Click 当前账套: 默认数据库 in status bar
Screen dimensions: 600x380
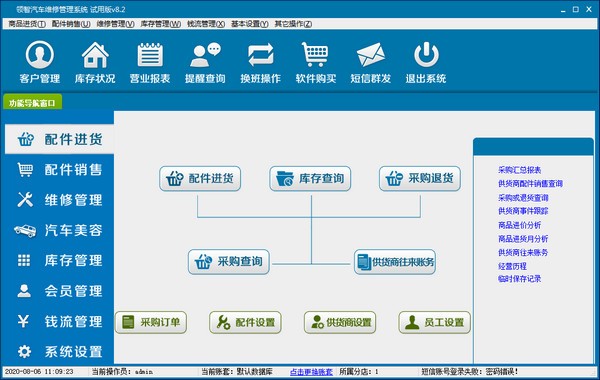(x=237, y=372)
